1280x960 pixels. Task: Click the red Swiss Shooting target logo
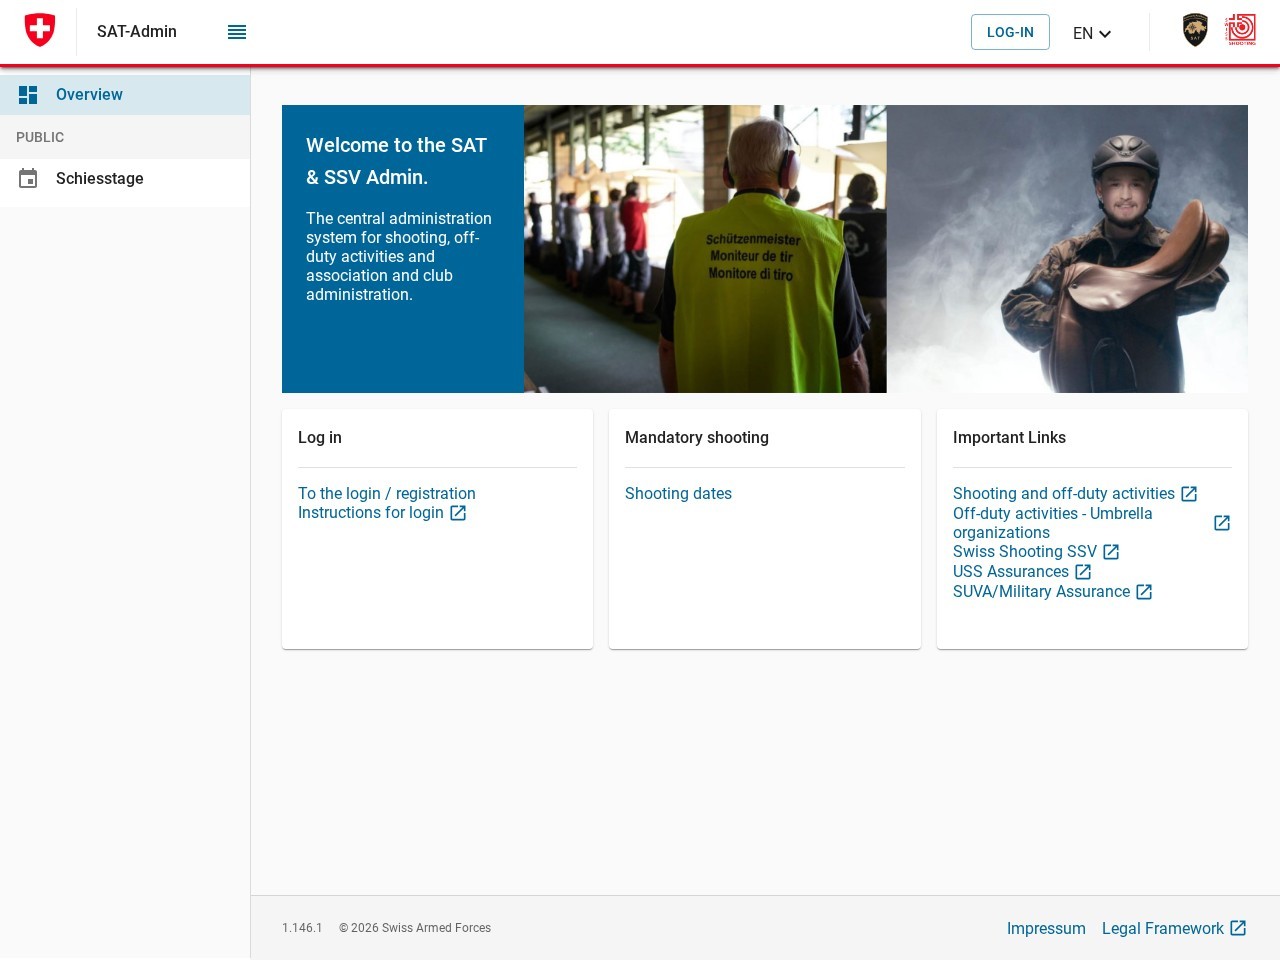pos(1241,30)
